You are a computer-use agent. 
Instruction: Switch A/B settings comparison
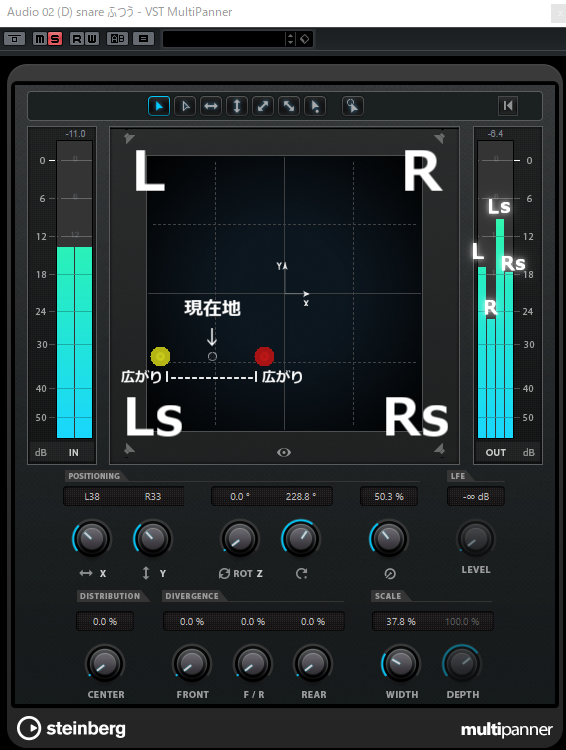pyautogui.click(x=117, y=39)
